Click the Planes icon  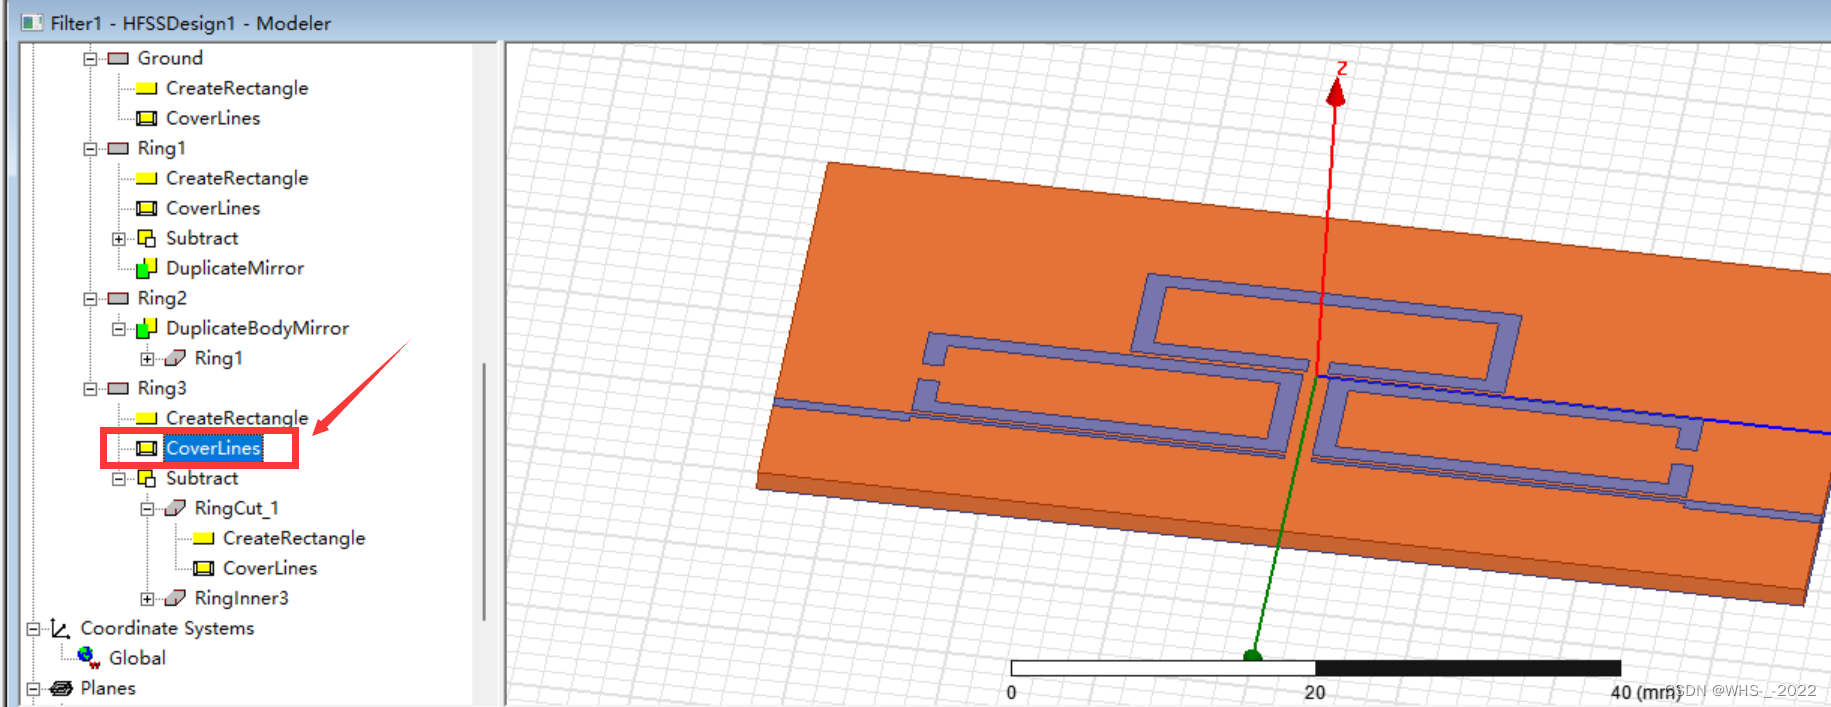[61, 688]
